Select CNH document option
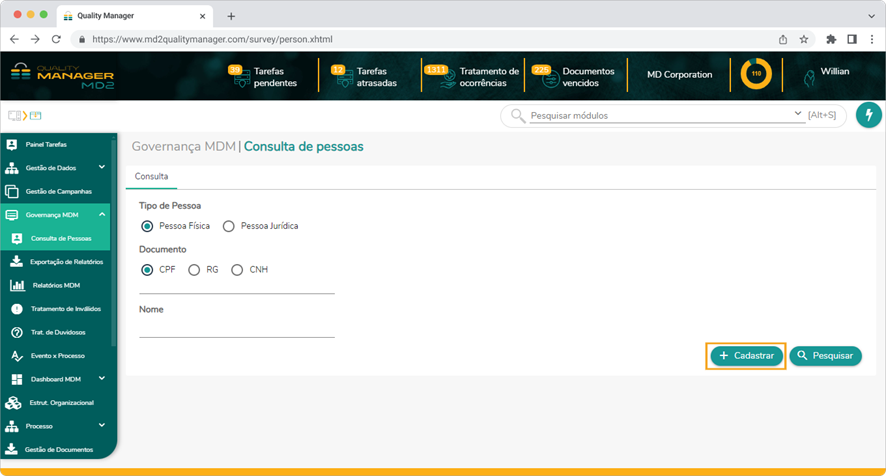 [238, 270]
